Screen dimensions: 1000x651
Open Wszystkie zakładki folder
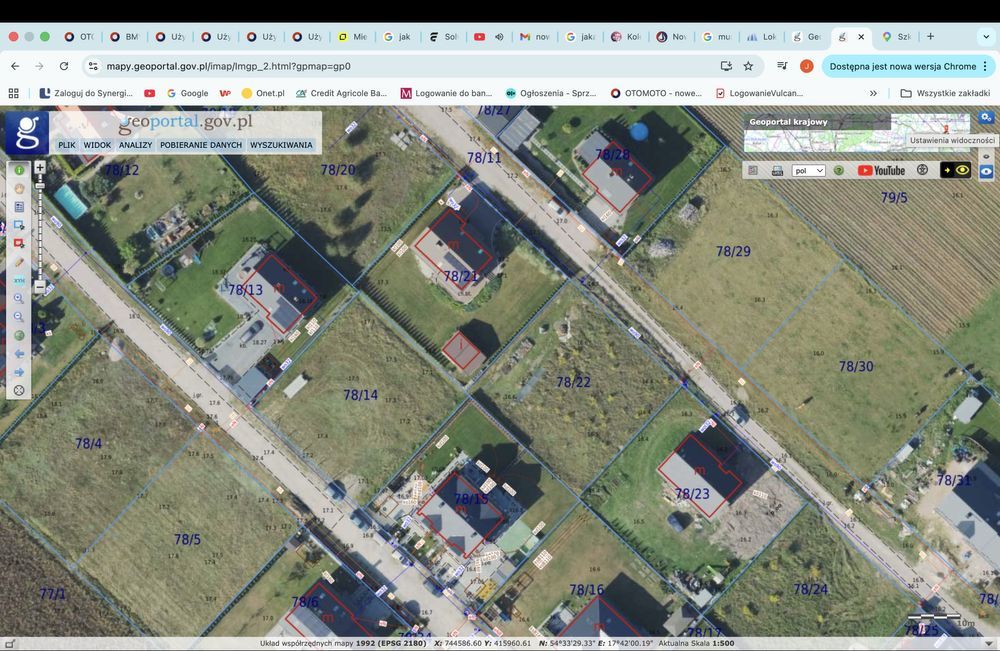coord(945,93)
